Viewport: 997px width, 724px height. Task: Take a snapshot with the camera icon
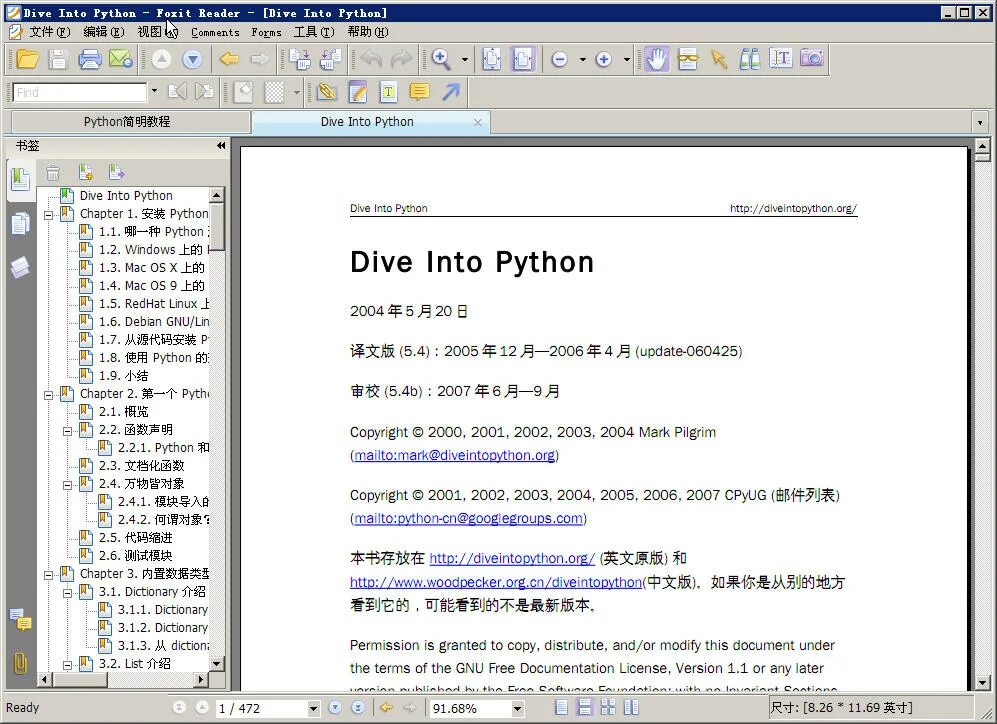pyautogui.click(x=812, y=58)
